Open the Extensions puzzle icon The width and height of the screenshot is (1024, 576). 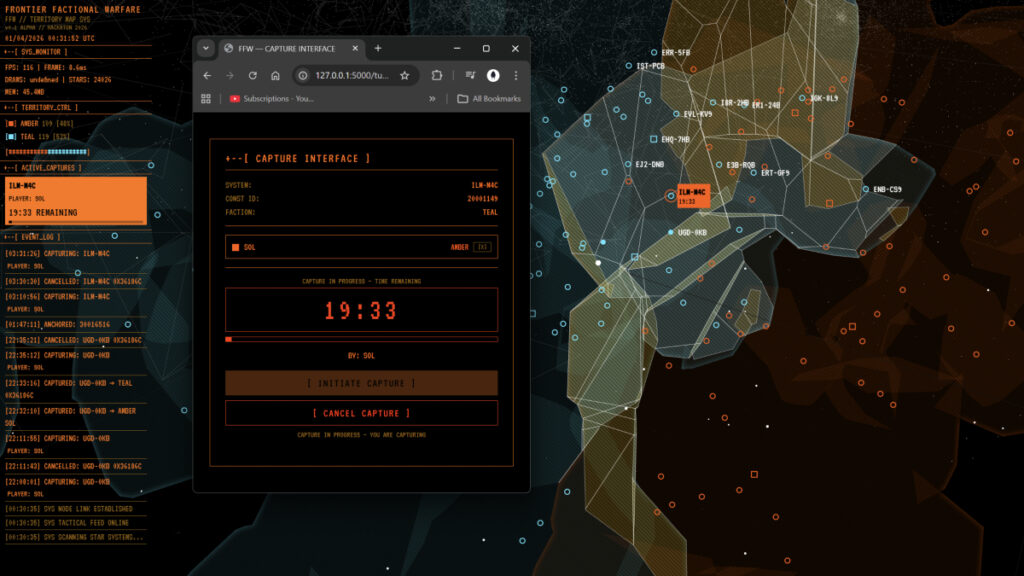(437, 76)
